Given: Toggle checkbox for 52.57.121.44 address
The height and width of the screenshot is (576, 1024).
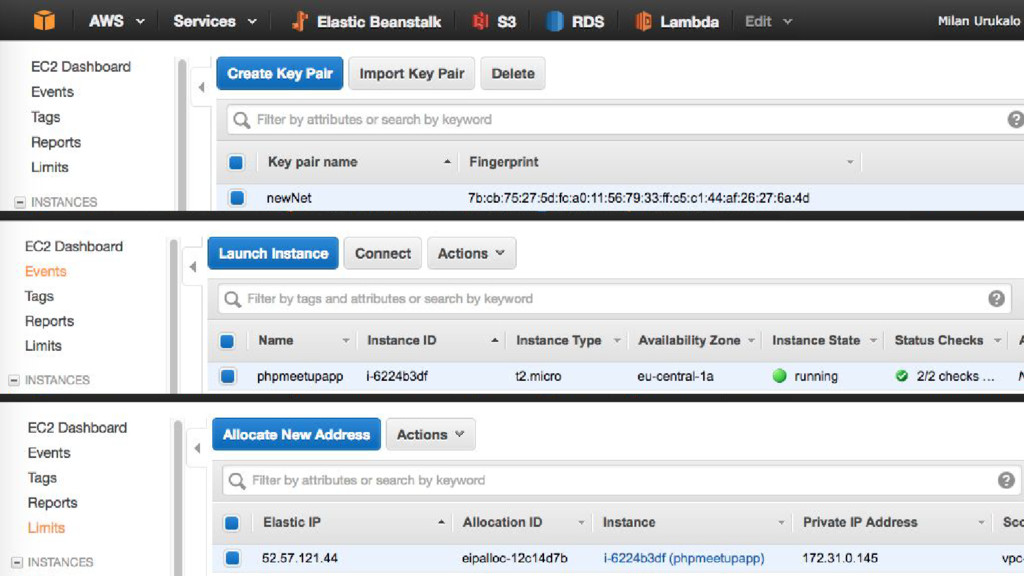Looking at the screenshot, I should coord(232,558).
